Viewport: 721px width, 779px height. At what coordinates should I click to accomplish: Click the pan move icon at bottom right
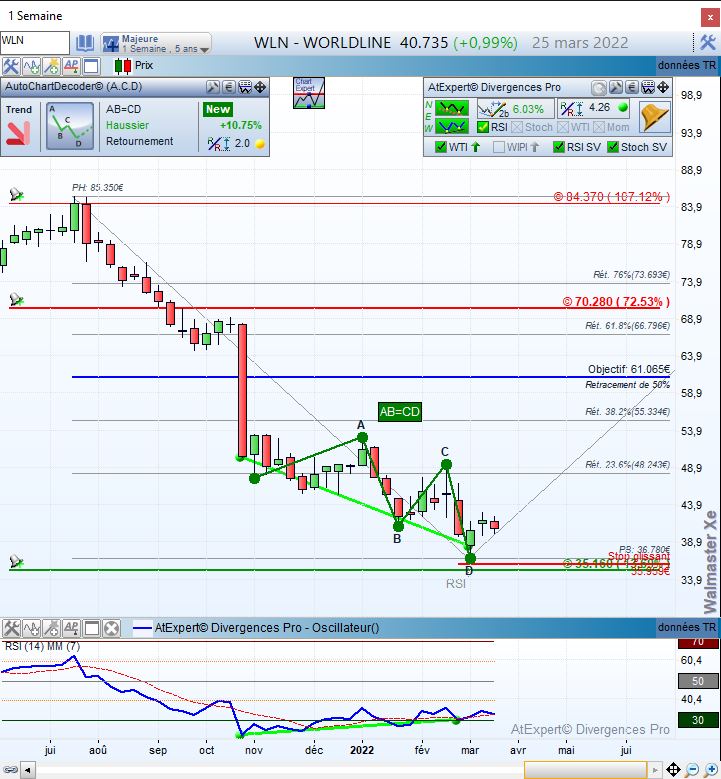(673, 770)
